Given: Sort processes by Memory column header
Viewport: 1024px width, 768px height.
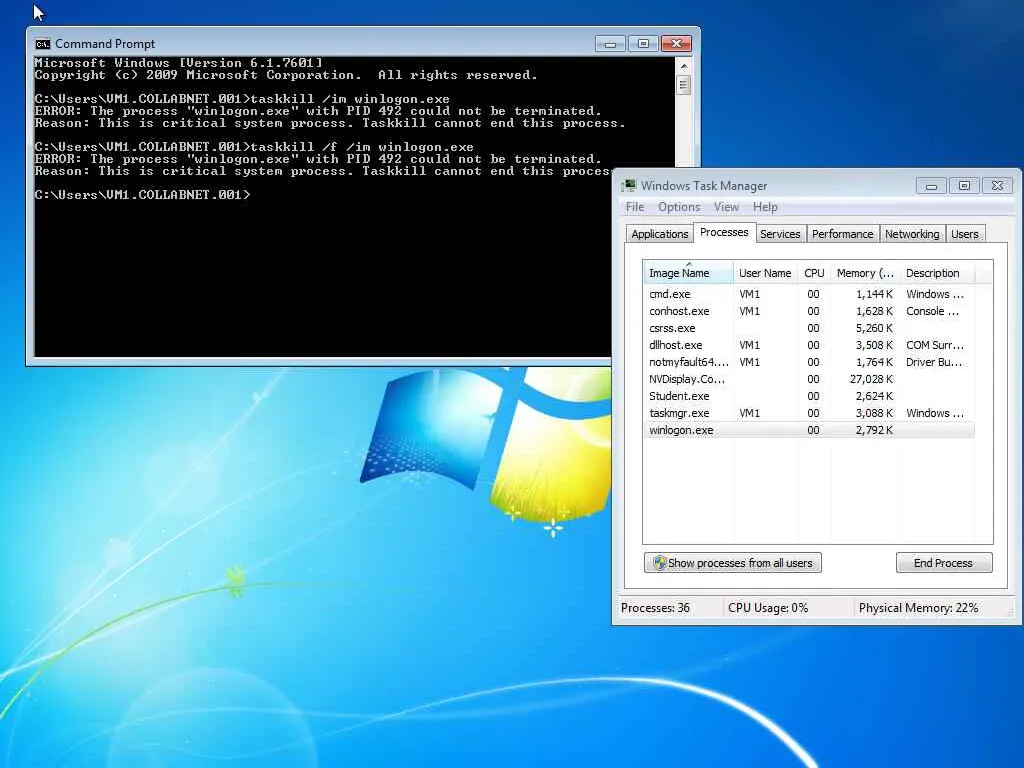Looking at the screenshot, I should pos(865,273).
